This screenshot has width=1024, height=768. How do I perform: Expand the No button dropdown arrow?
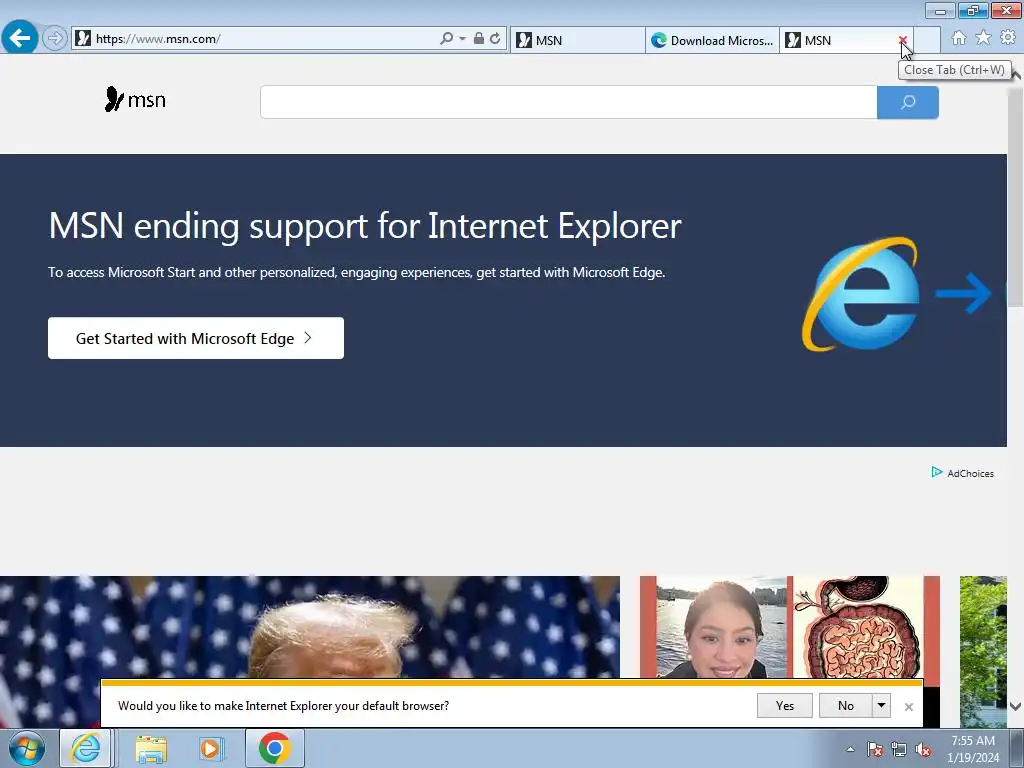(x=881, y=706)
